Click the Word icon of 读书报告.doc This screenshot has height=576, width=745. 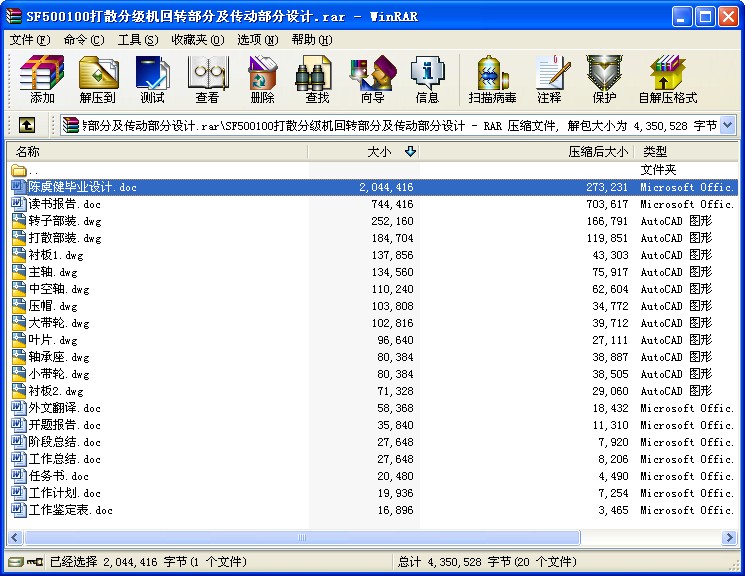point(19,204)
